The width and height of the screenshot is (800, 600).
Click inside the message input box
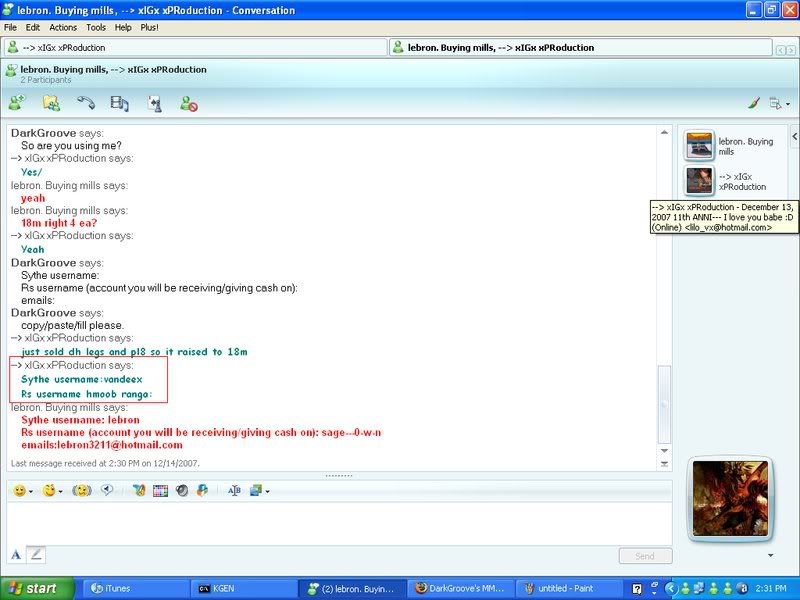339,523
